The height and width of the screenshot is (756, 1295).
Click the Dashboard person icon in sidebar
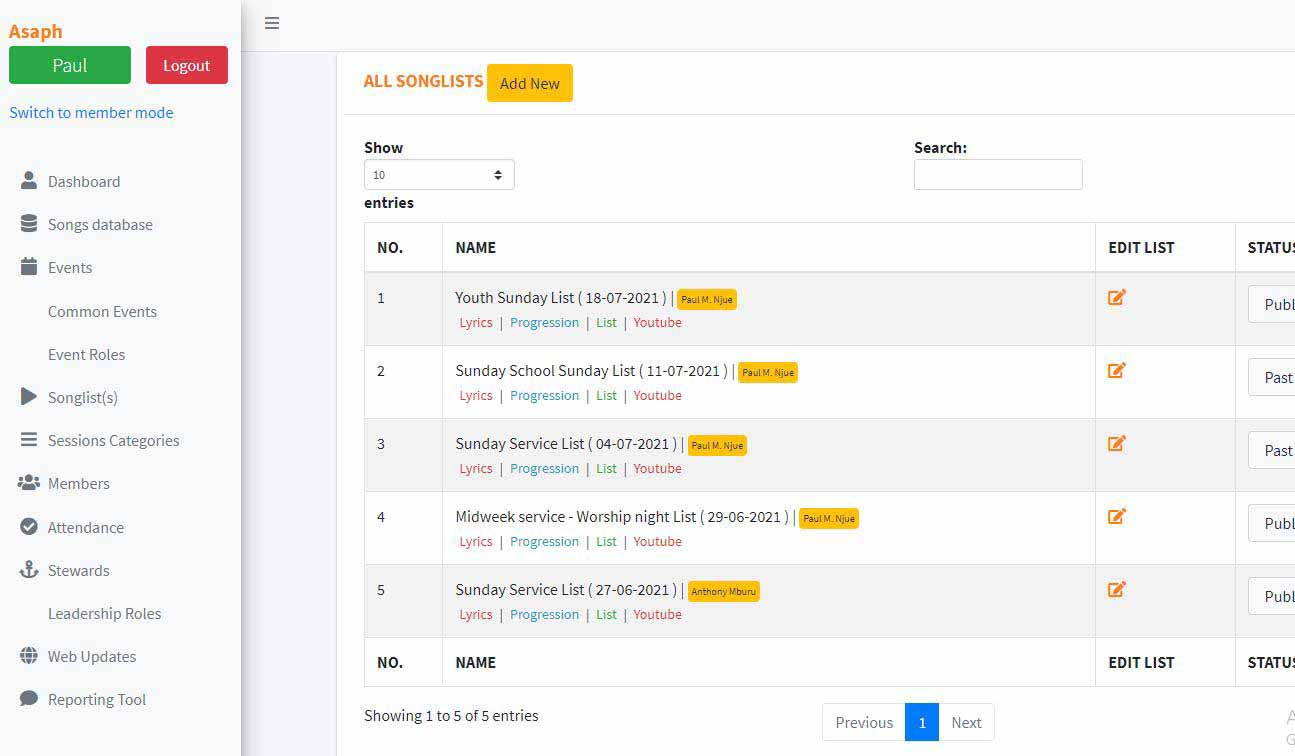[29, 181]
